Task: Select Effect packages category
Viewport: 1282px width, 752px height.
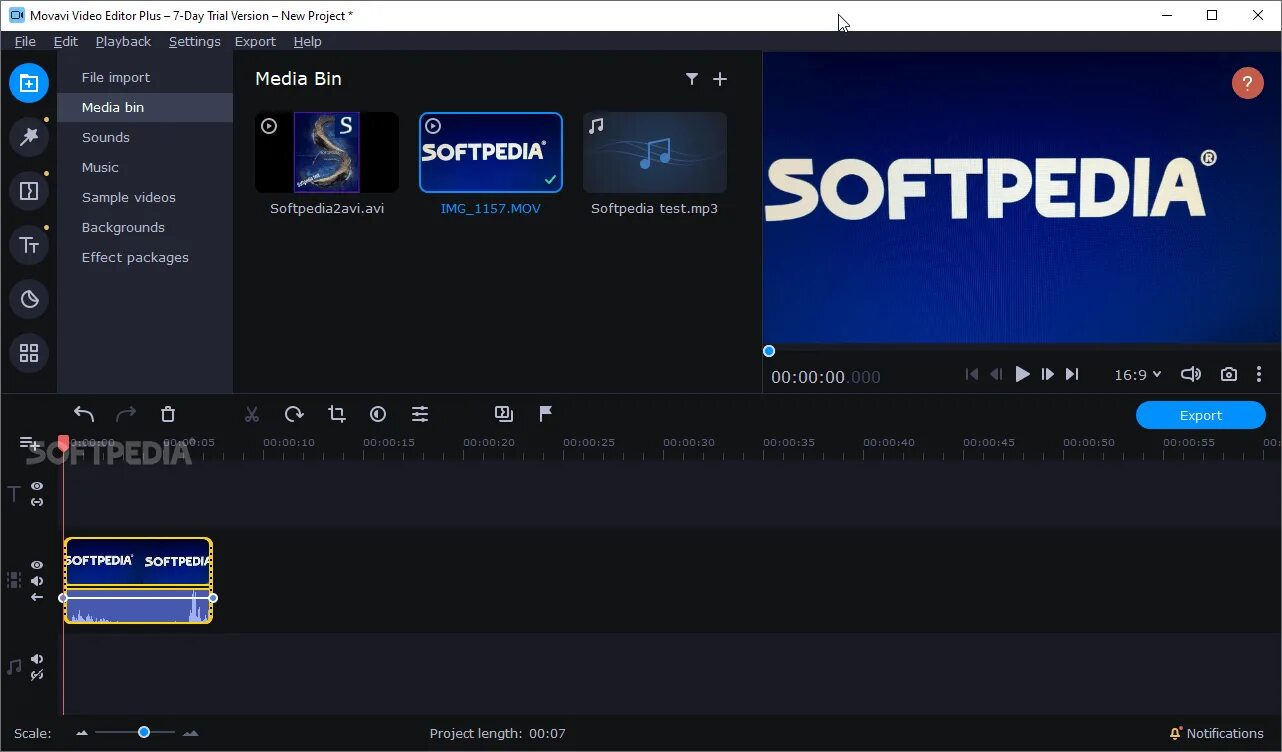Action: (x=145, y=257)
